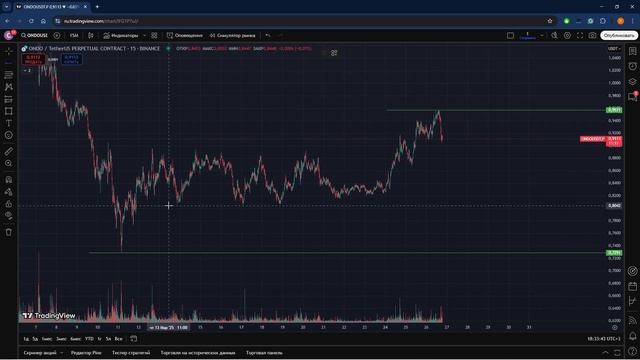Toggle fullscreen mode icon
The image size is (640, 360).
point(580,36)
